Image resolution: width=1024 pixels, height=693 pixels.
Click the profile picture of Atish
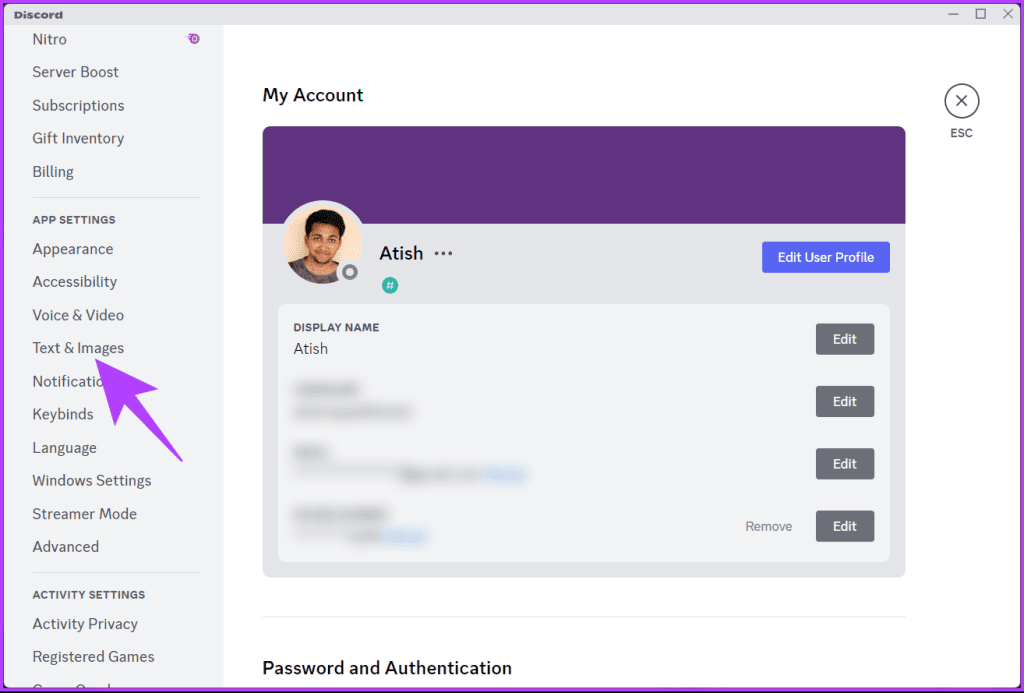click(322, 242)
